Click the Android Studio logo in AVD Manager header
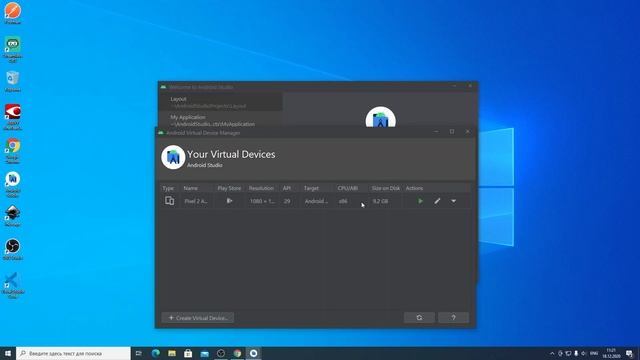 (x=173, y=157)
